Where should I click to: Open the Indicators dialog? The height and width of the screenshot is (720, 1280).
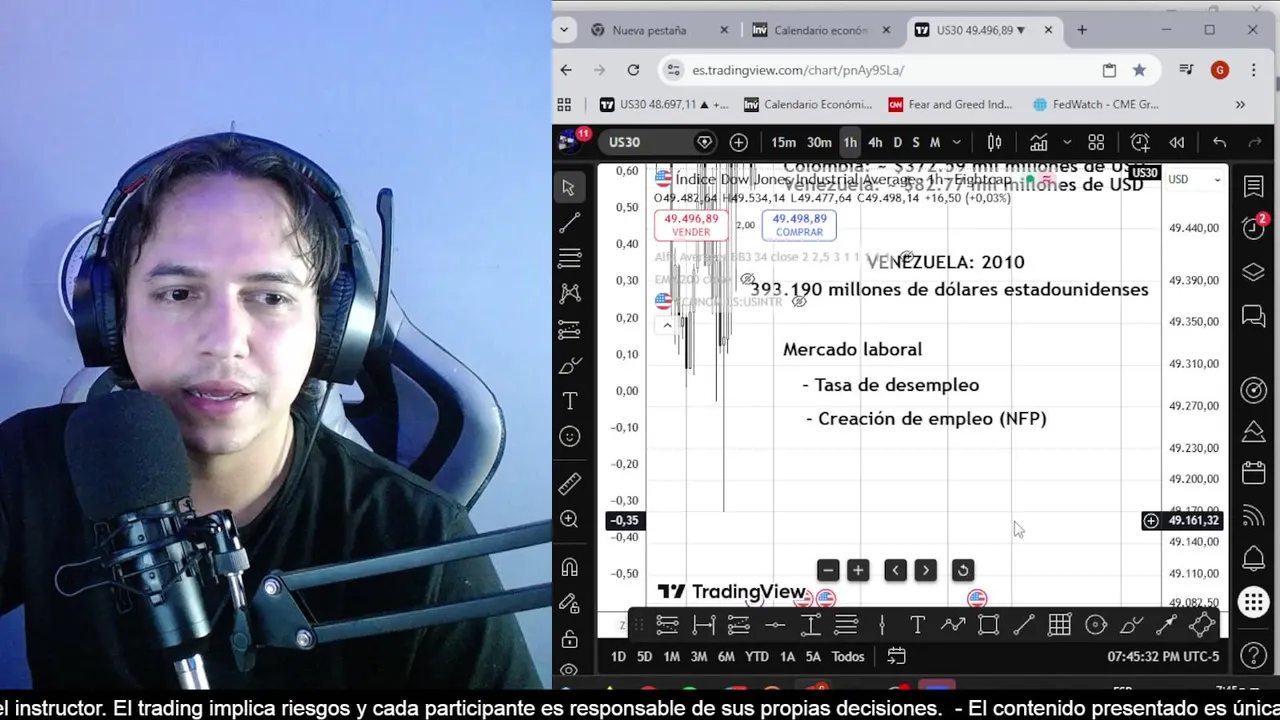point(1039,142)
